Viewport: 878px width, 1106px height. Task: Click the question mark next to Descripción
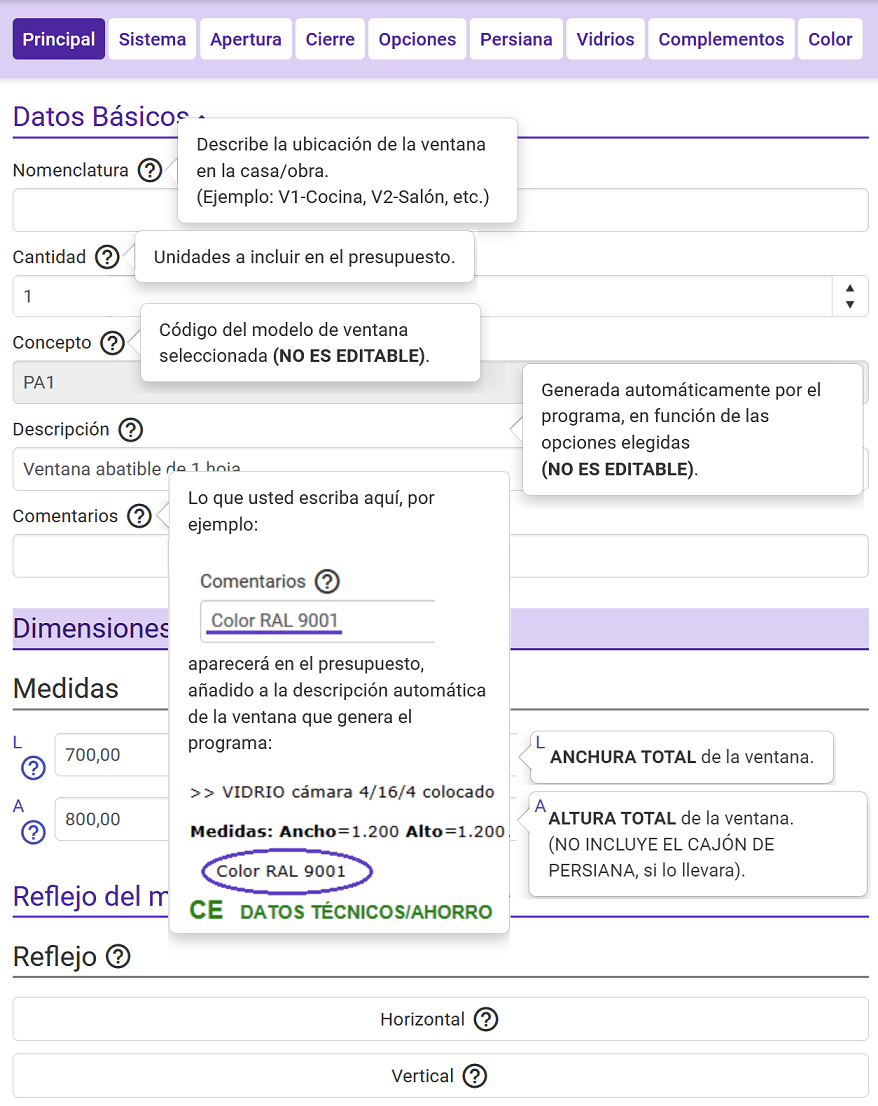pos(130,430)
